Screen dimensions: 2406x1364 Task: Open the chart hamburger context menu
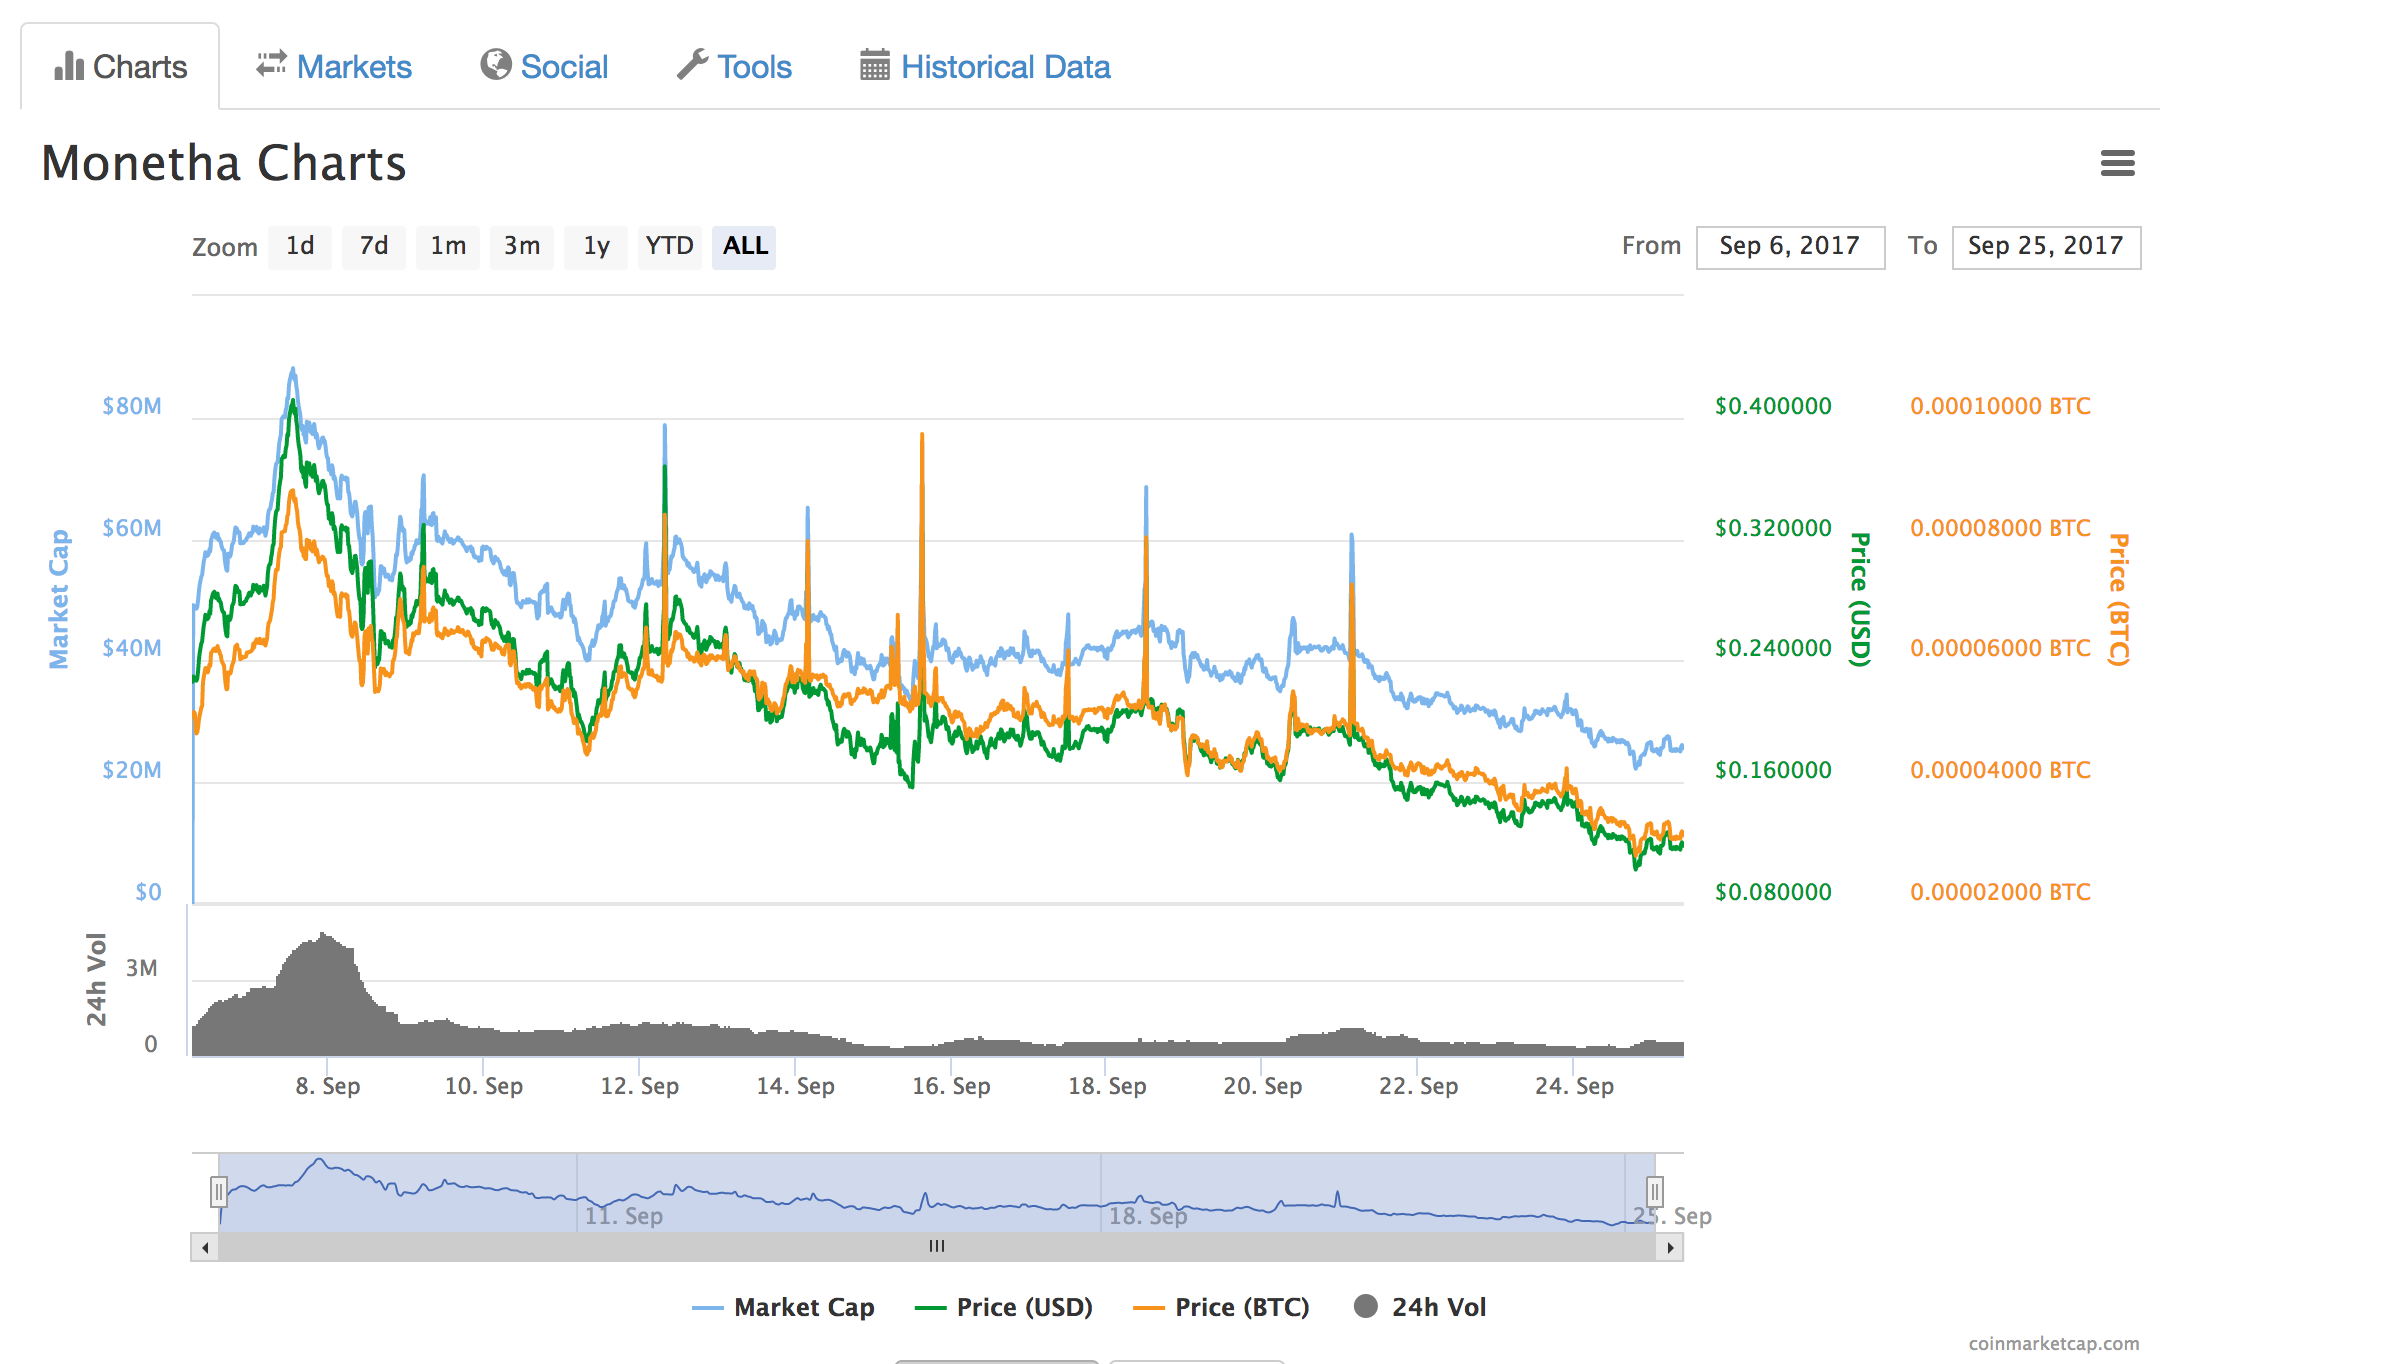[2117, 163]
